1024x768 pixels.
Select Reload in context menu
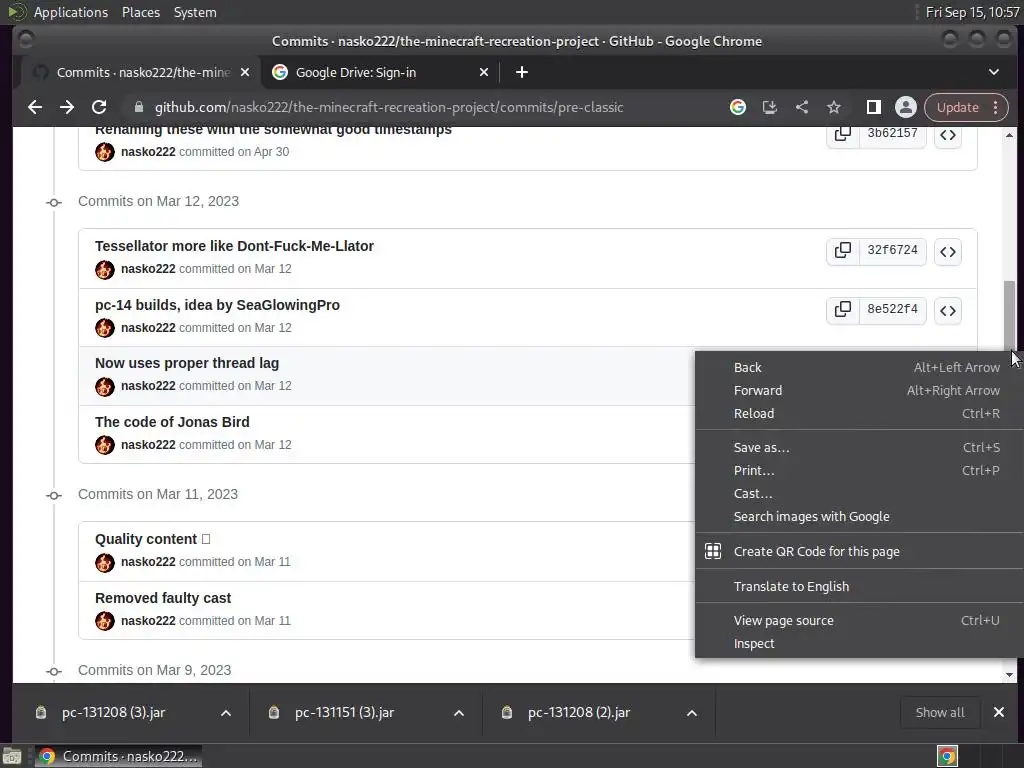point(859,413)
